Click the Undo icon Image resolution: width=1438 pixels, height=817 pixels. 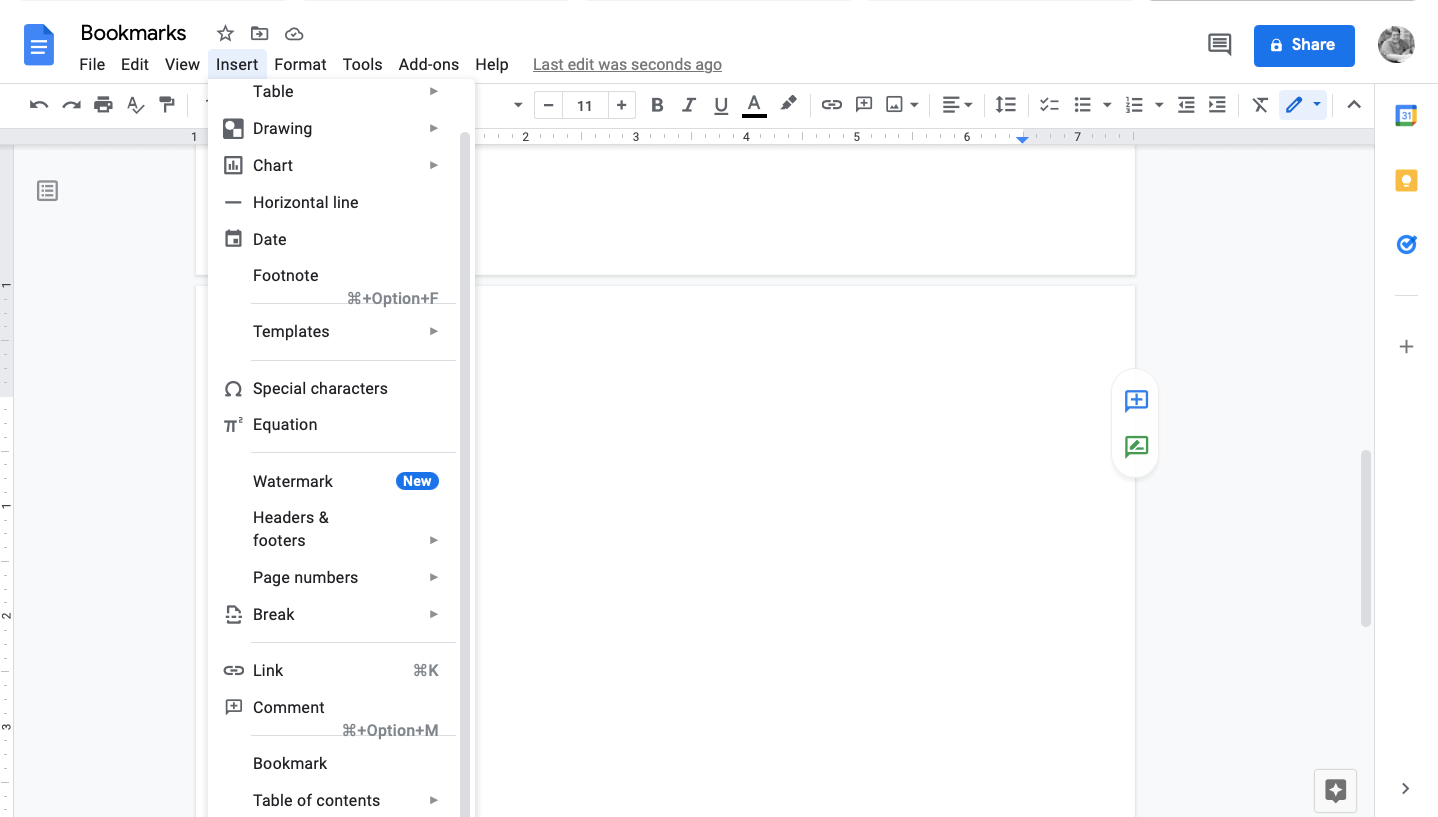pos(38,105)
